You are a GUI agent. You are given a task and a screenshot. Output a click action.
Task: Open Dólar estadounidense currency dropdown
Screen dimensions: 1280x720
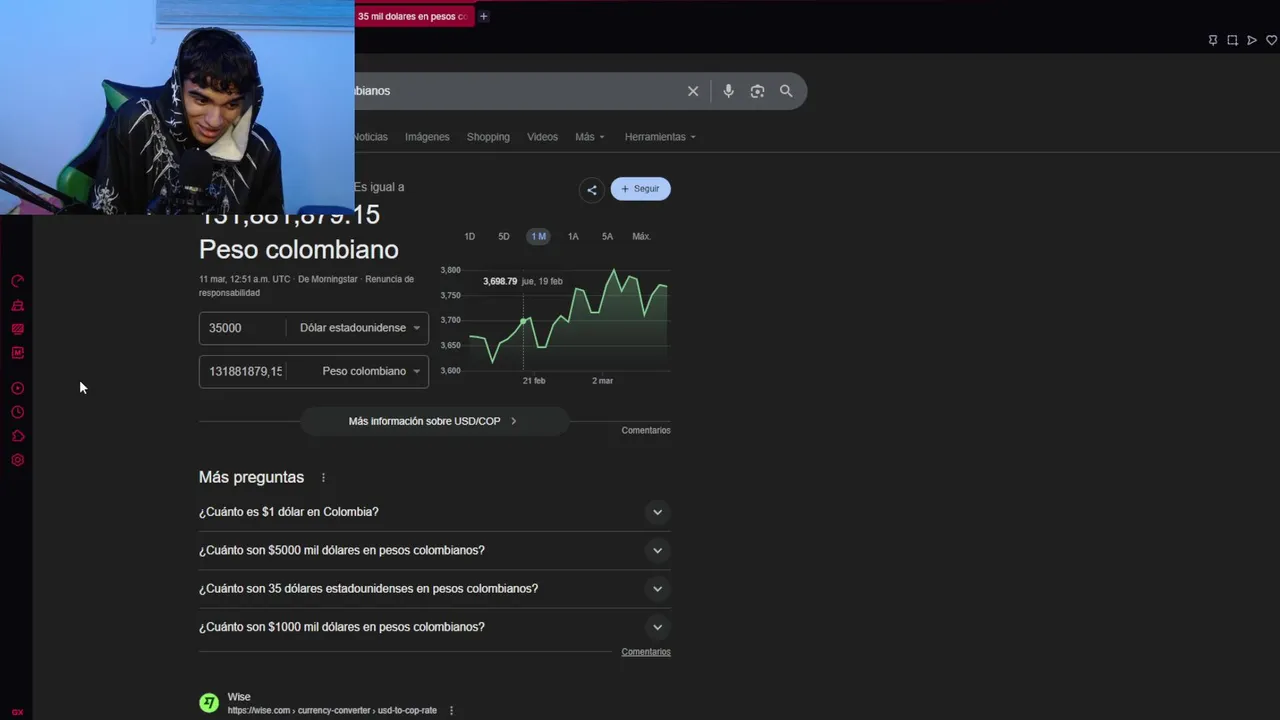point(359,328)
